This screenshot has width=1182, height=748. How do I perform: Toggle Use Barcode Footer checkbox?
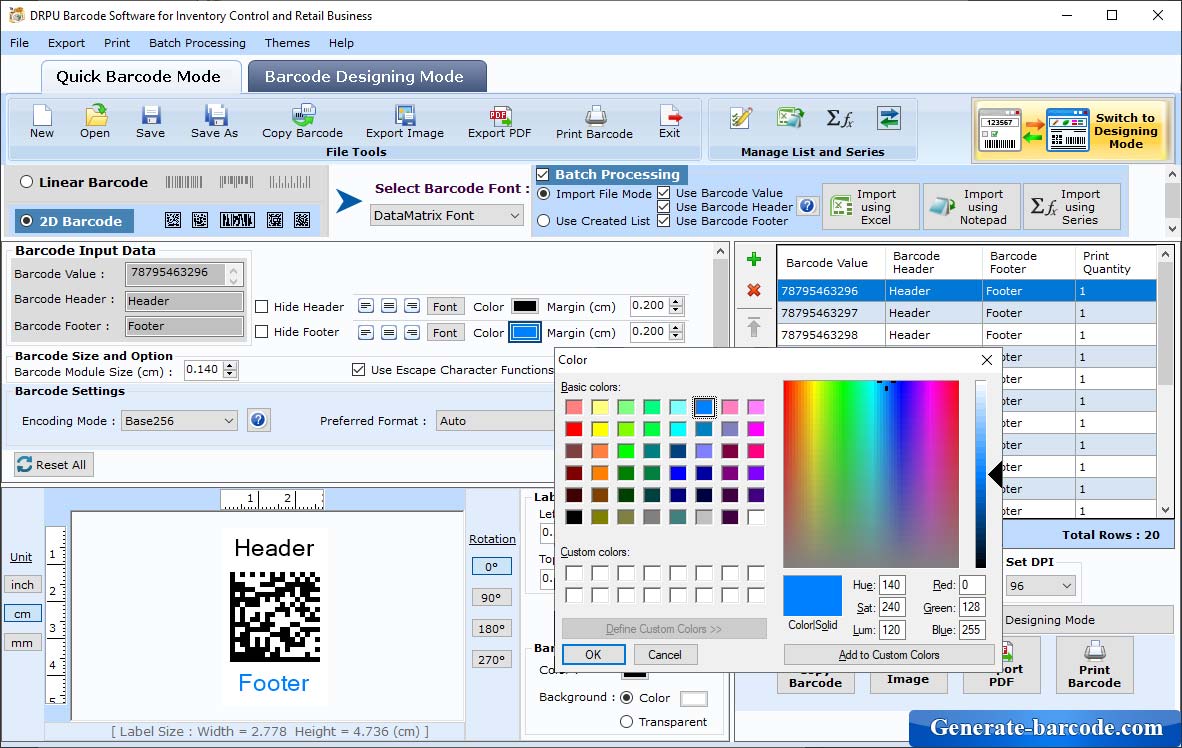[x=663, y=221]
